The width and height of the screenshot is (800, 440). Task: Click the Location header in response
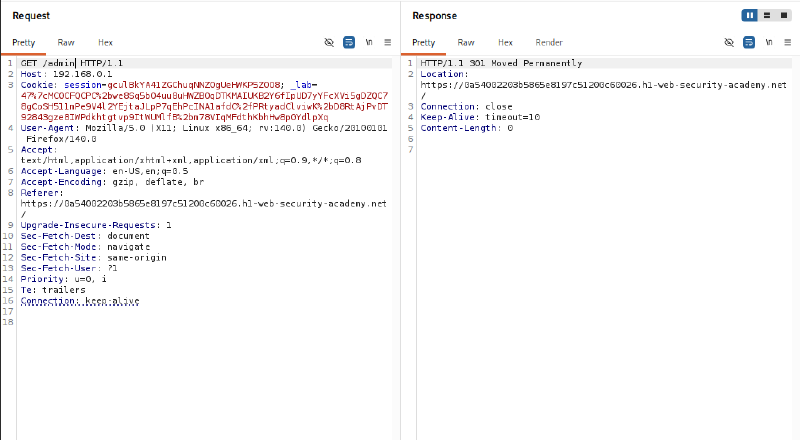pos(444,74)
